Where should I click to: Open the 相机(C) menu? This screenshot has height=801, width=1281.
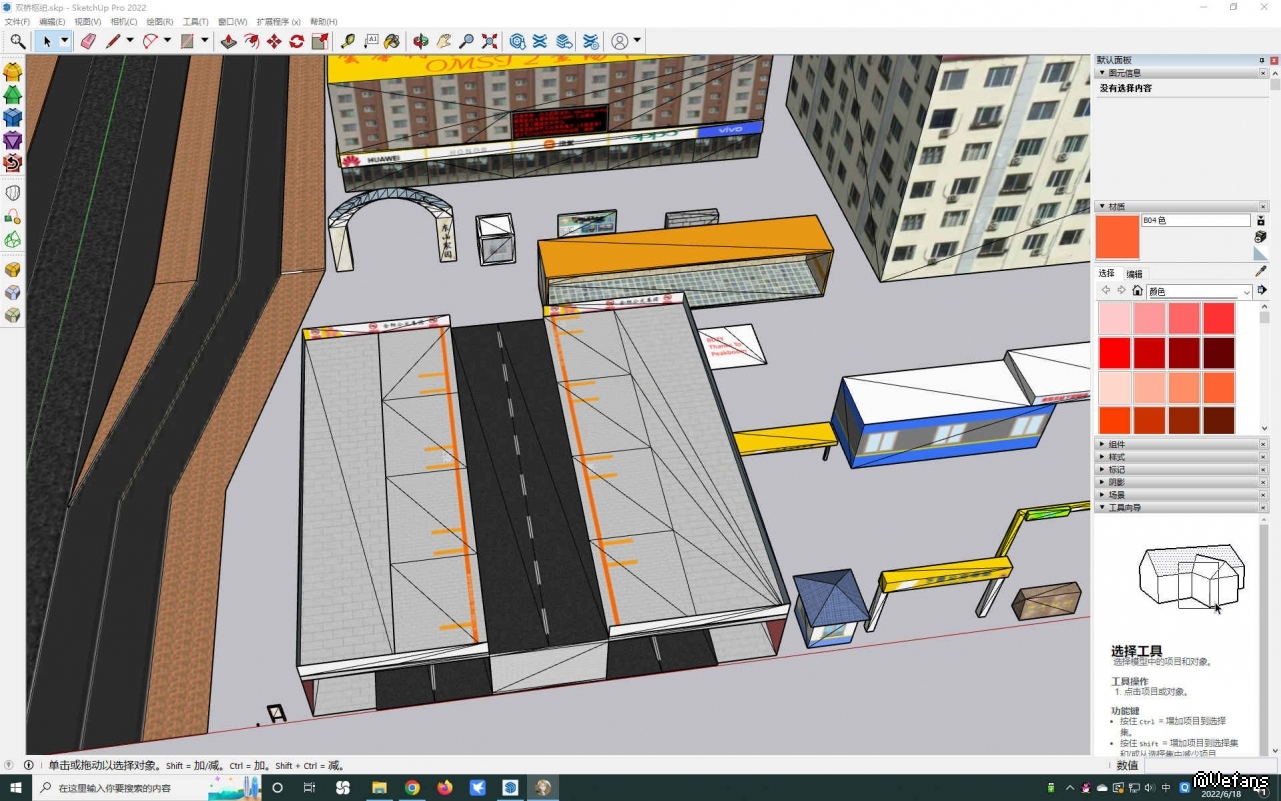pos(124,21)
